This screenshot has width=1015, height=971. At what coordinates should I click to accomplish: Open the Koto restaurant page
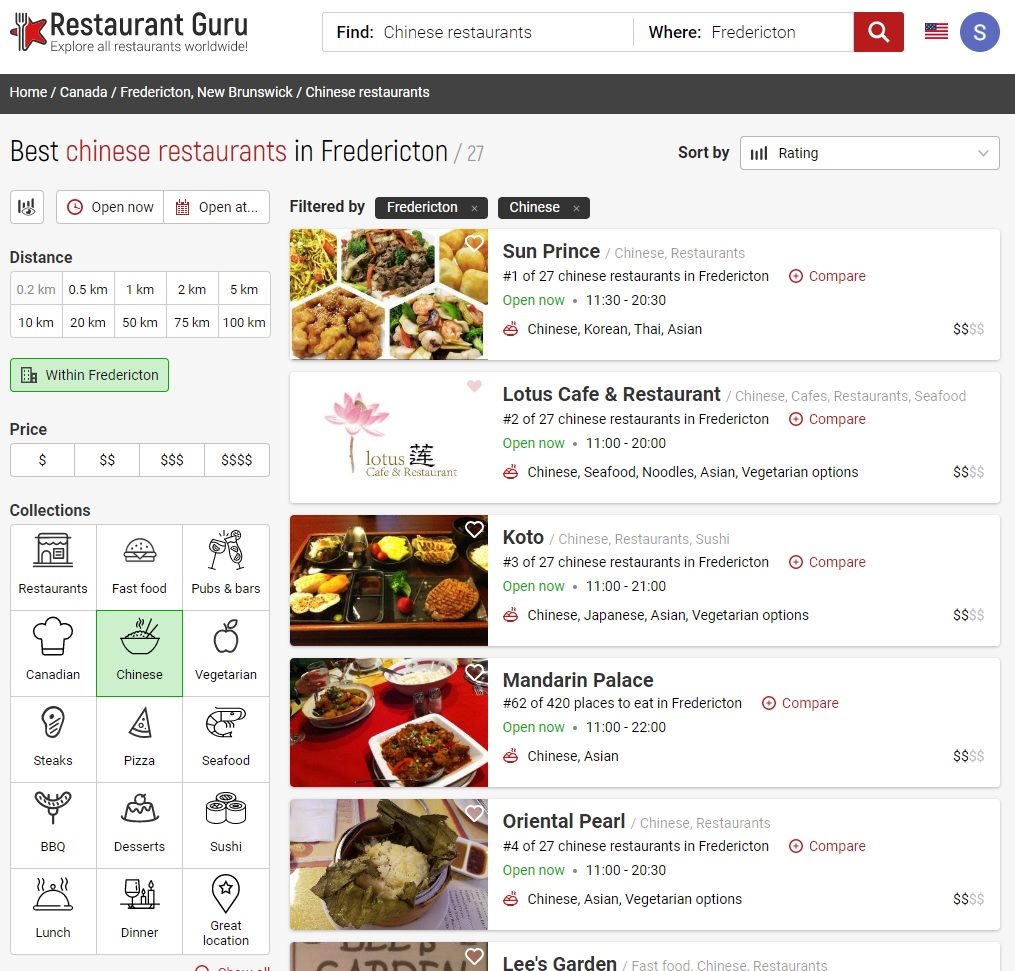pos(523,537)
